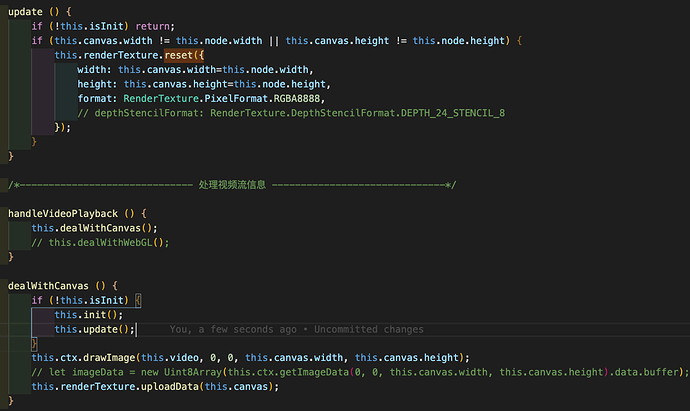Click the Chinese comment 处理视频流信息
The image size is (690, 411).
(x=230, y=185)
